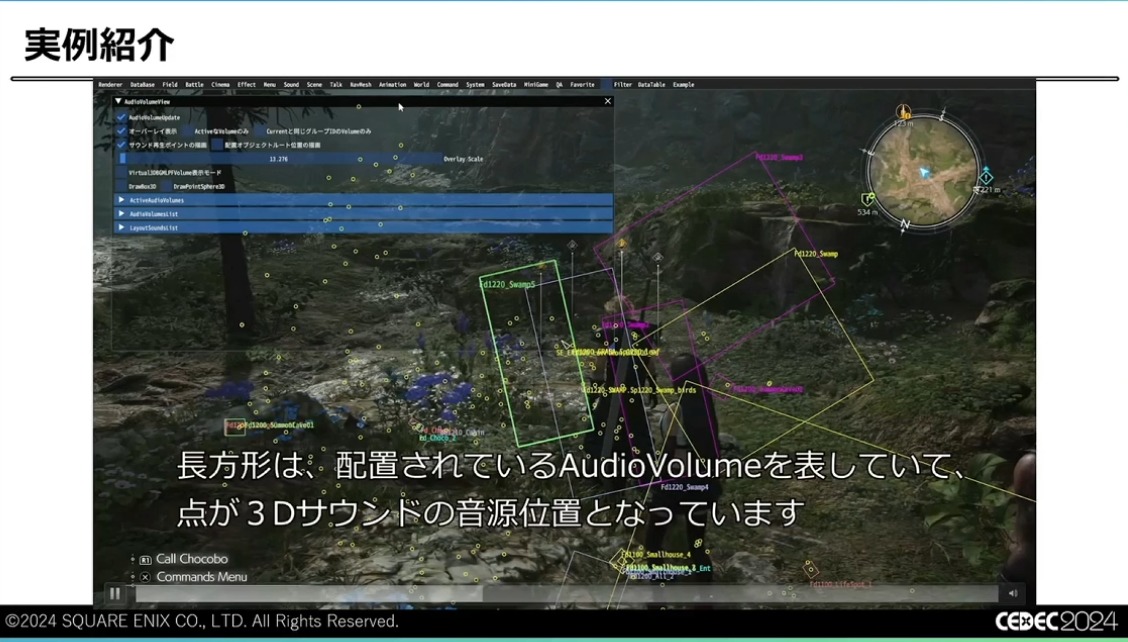Open the Command debug menu
Image resolution: width=1128 pixels, height=642 pixels.
click(447, 85)
